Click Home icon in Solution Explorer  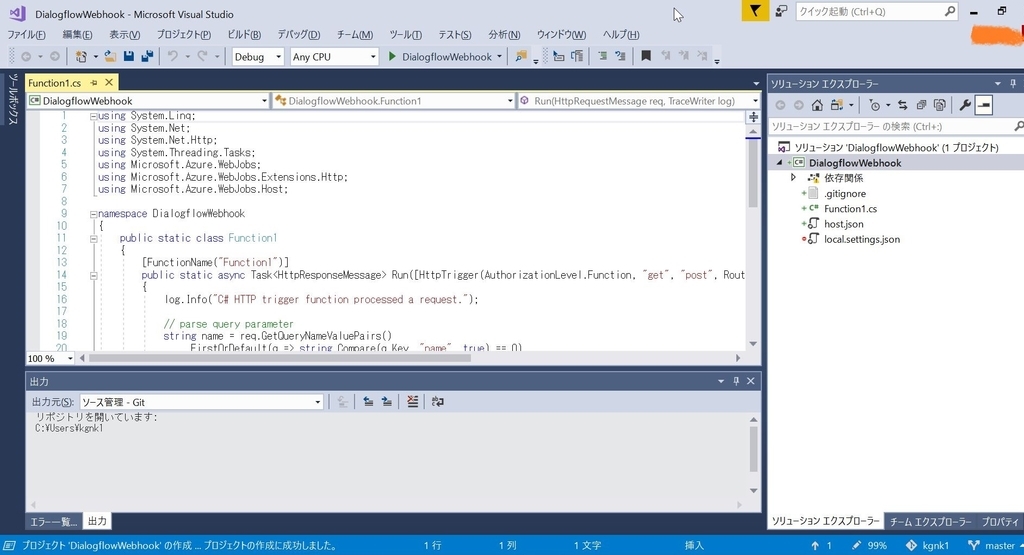click(817, 105)
